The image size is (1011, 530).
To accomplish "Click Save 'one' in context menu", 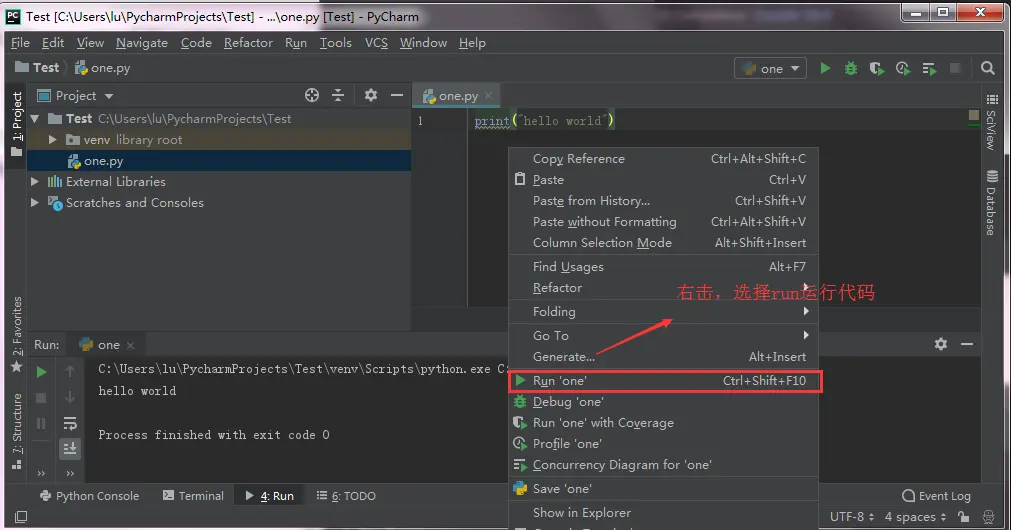I will point(663,489).
